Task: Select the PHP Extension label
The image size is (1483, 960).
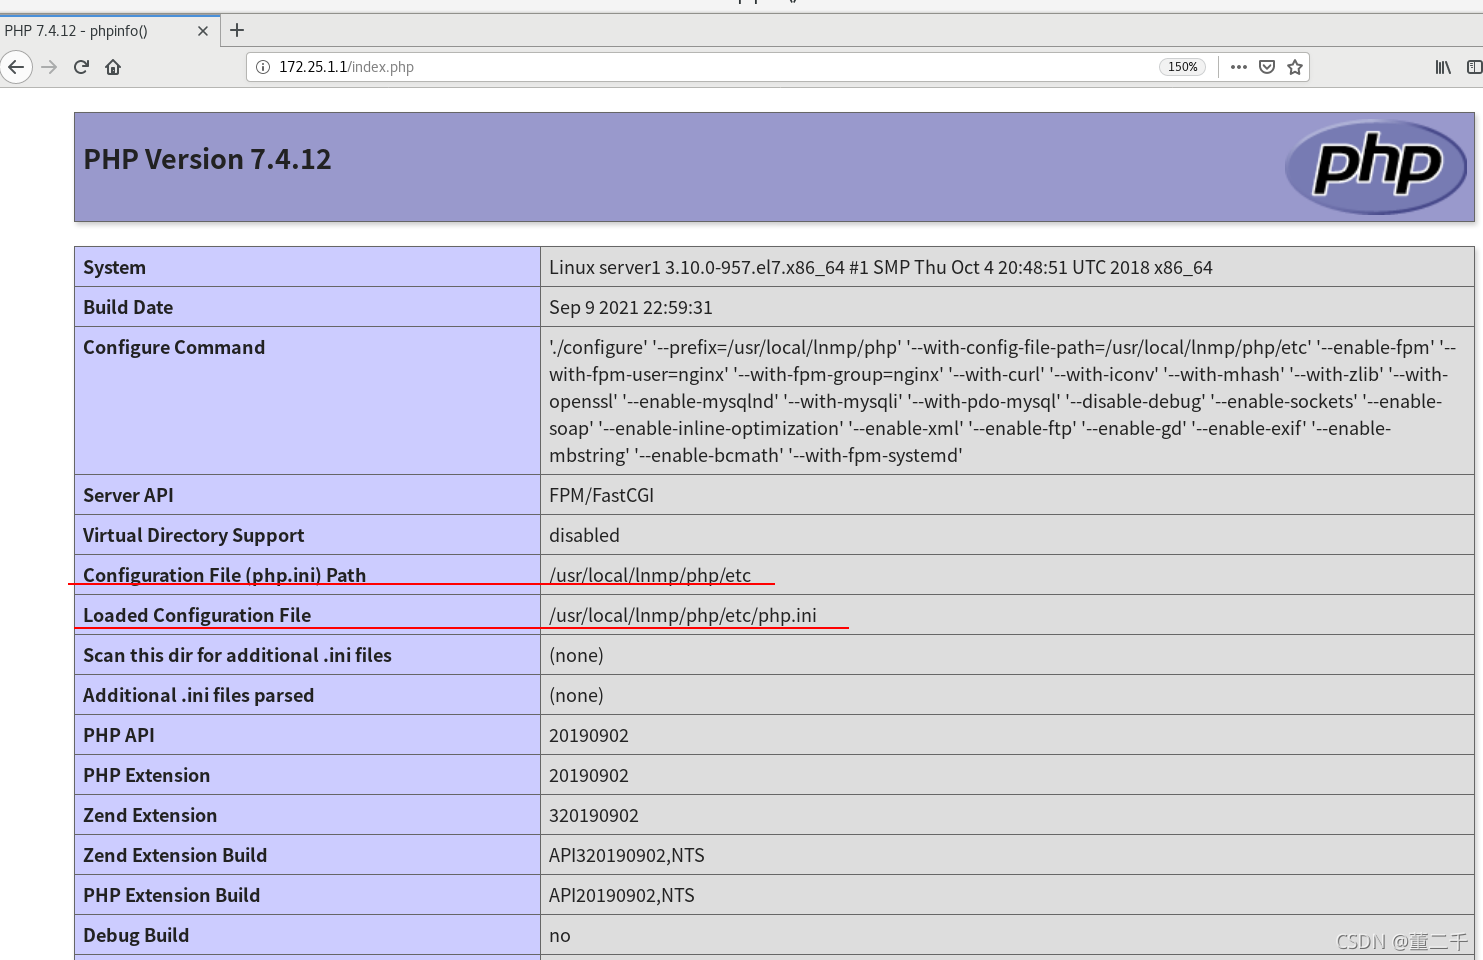Action: (x=146, y=775)
